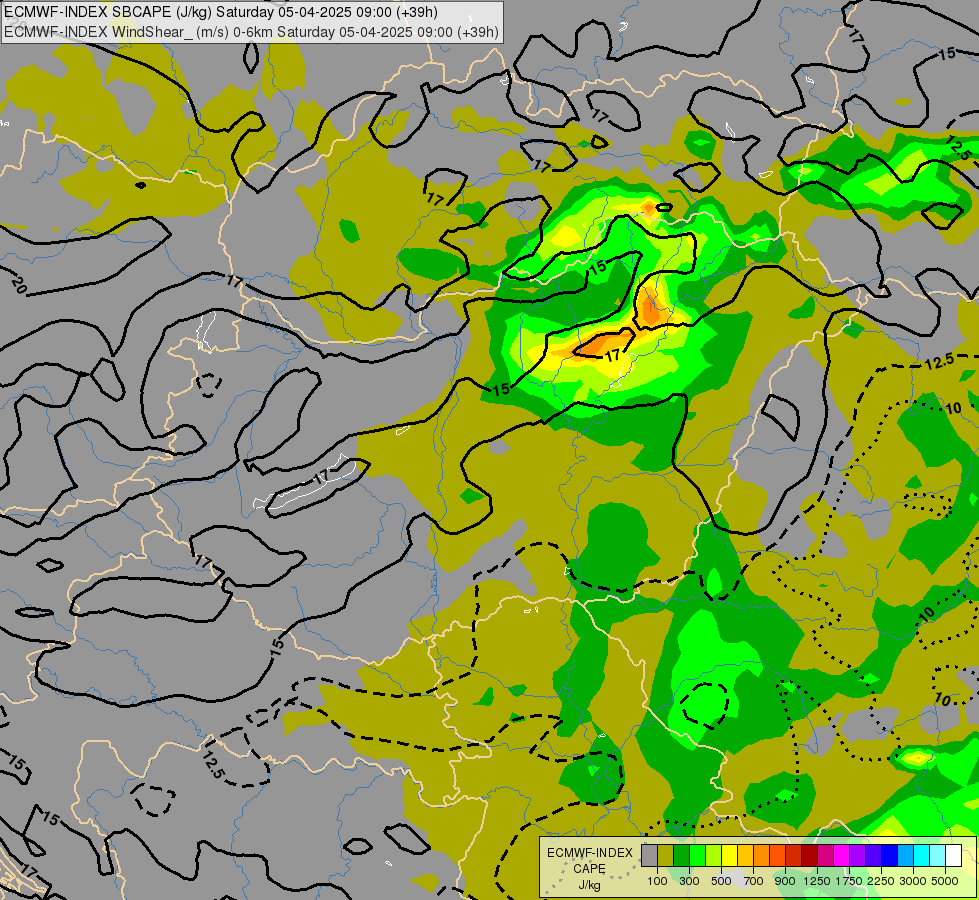
Task: Click the 500 legend tick label
Action: pos(721,881)
